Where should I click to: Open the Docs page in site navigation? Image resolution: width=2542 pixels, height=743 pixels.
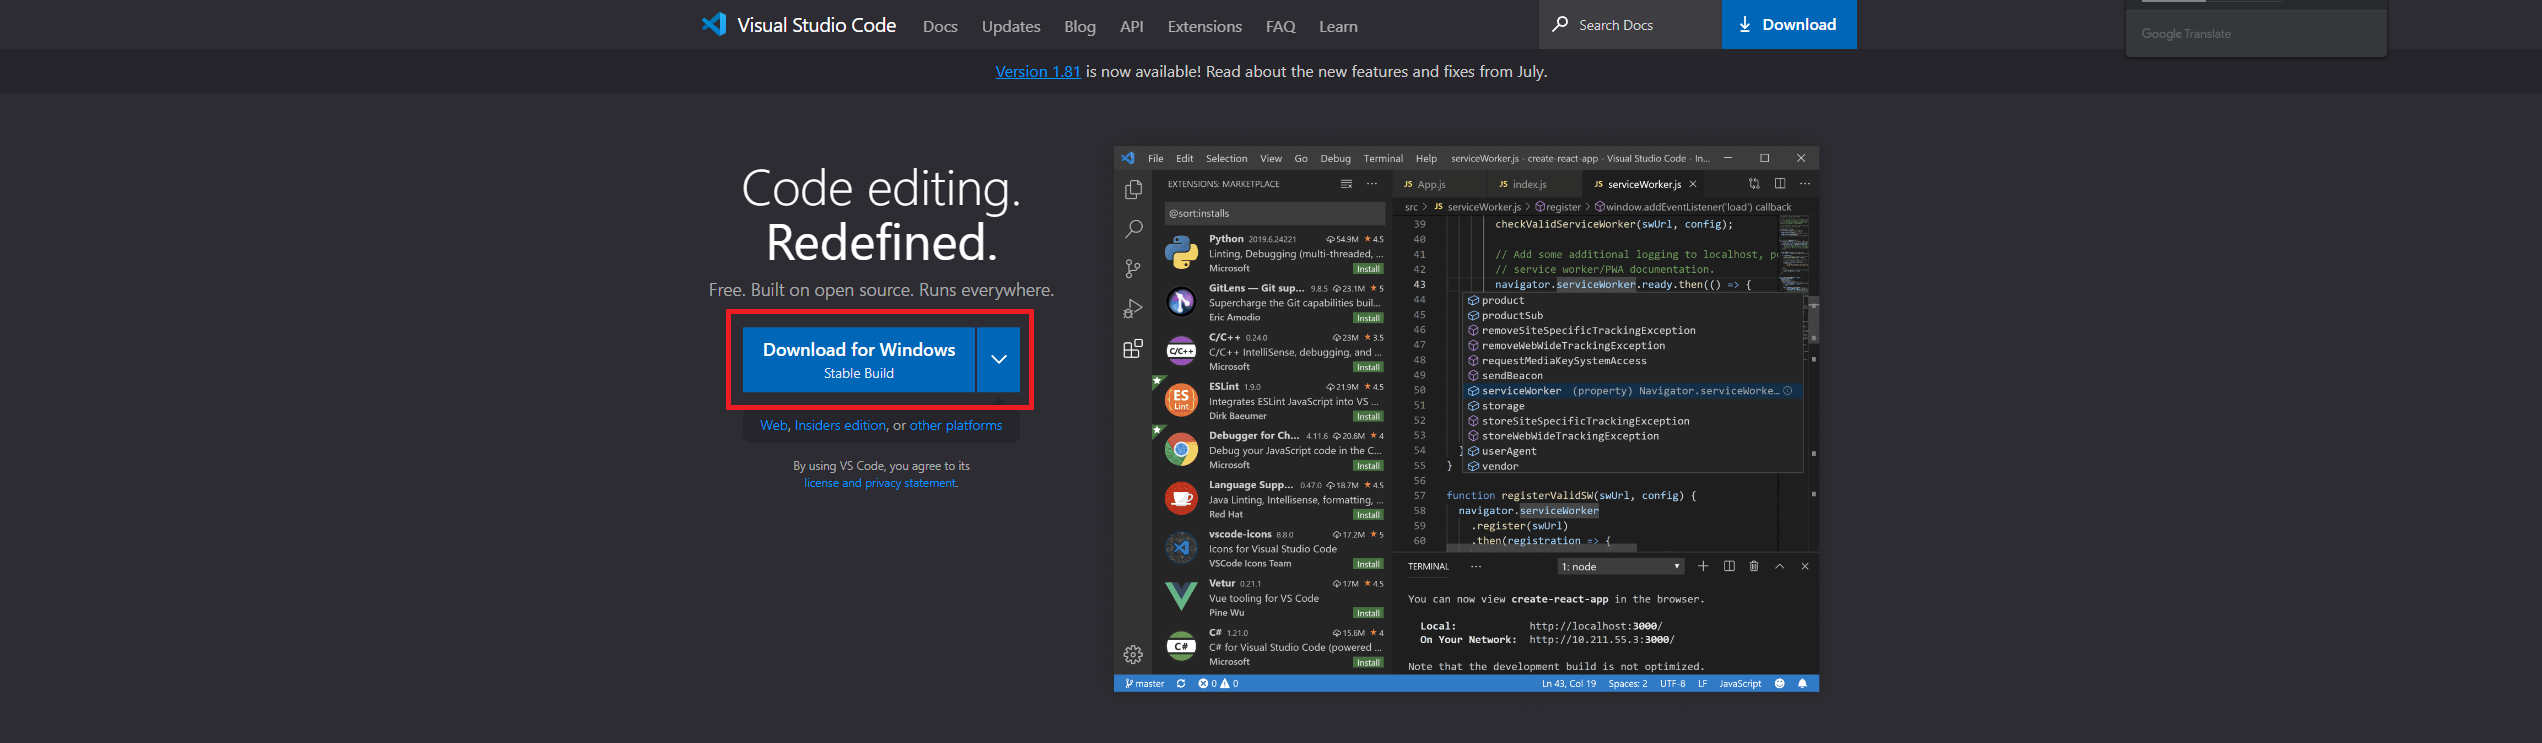pyautogui.click(x=940, y=27)
